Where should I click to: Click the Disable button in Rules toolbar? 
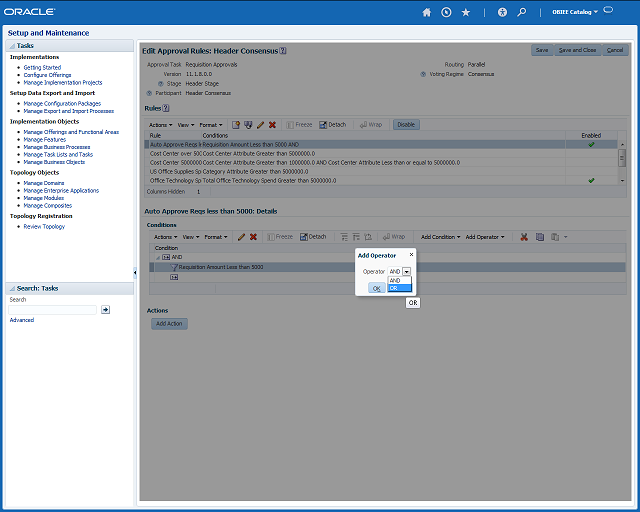(406, 125)
